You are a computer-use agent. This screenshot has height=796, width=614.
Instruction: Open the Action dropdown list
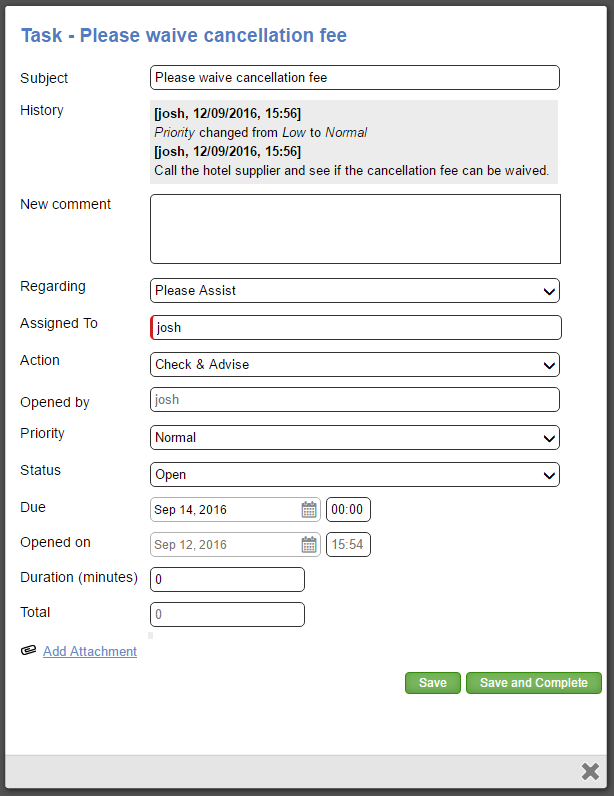point(354,365)
